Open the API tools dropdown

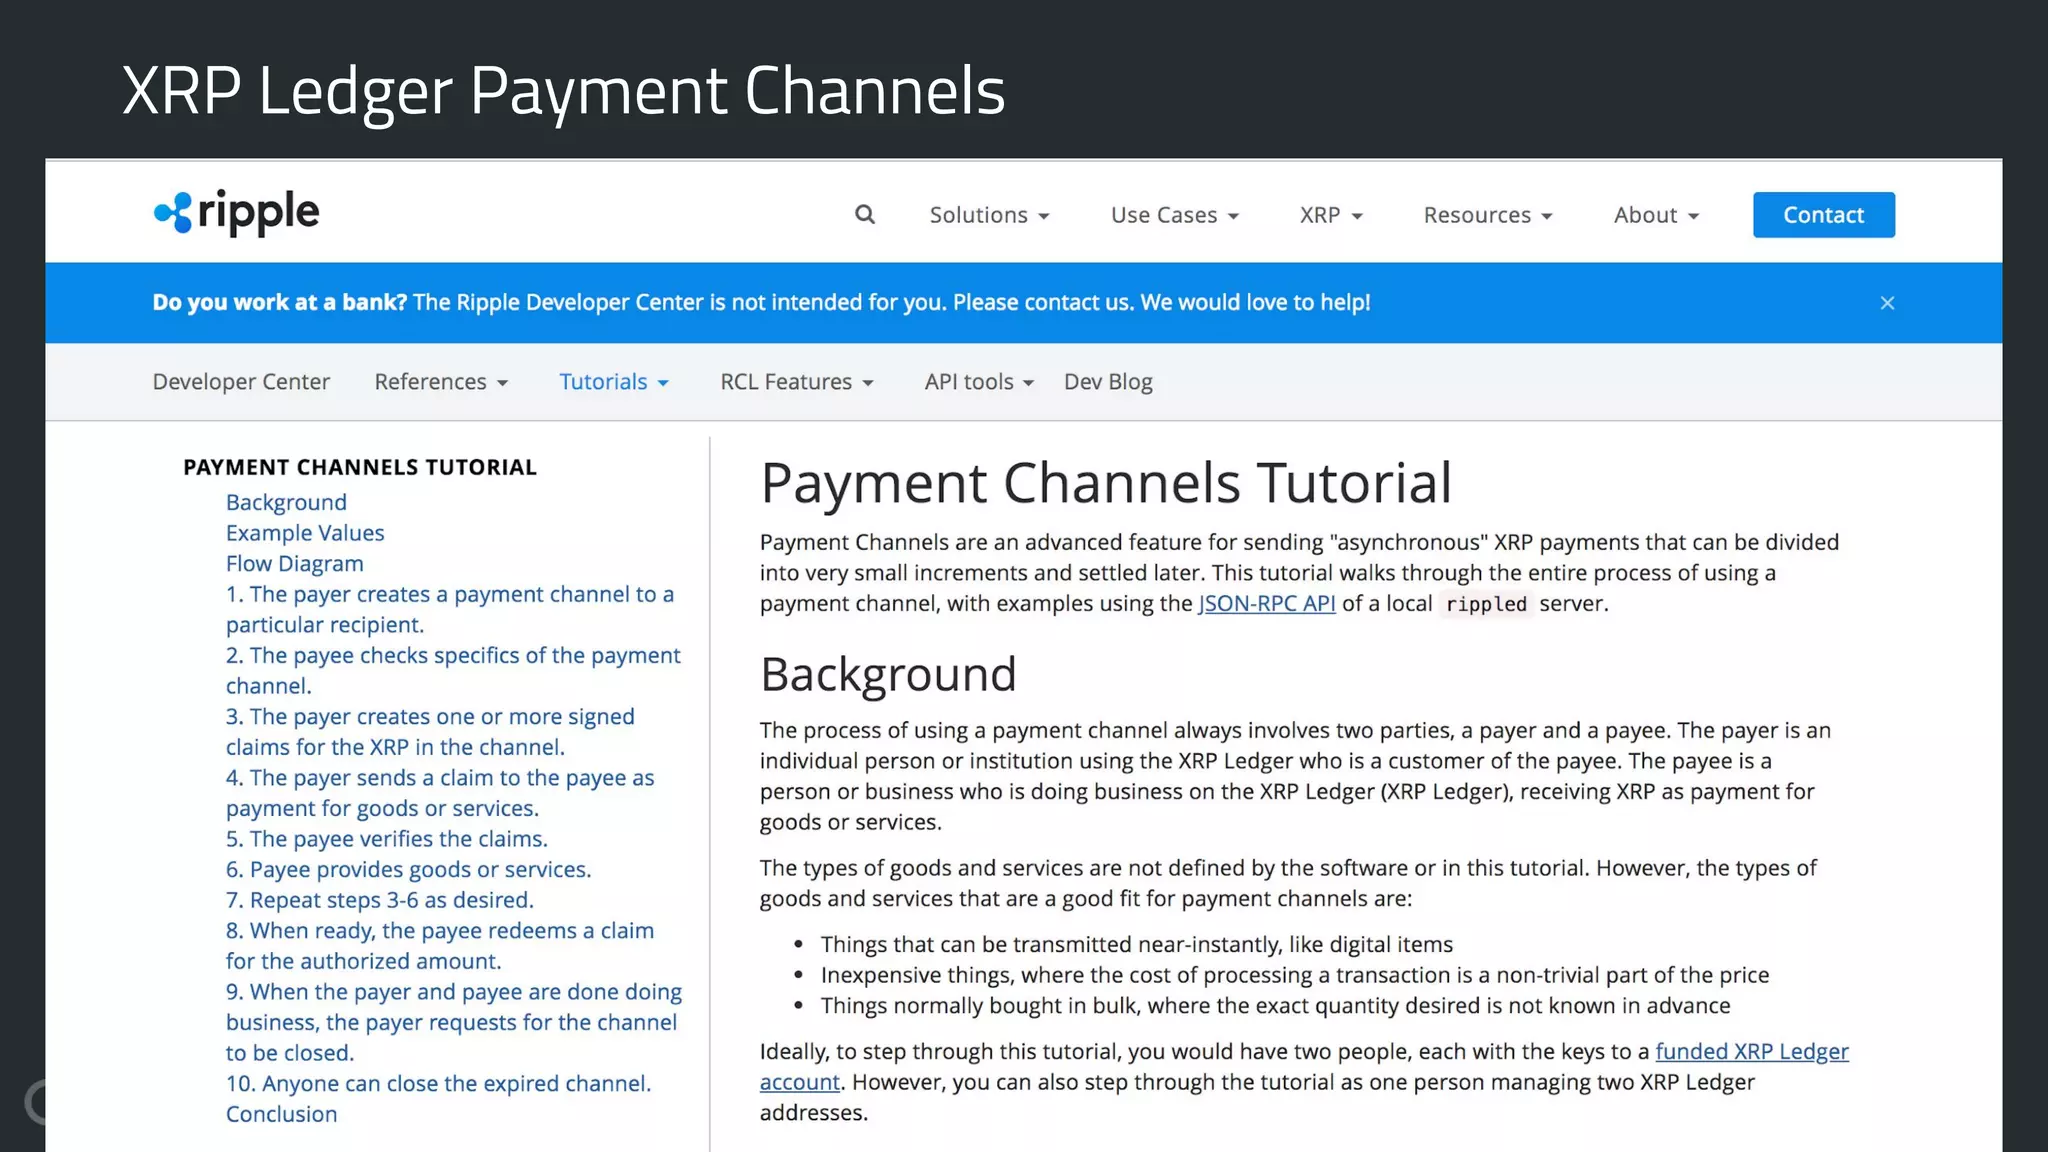pyautogui.click(x=978, y=382)
